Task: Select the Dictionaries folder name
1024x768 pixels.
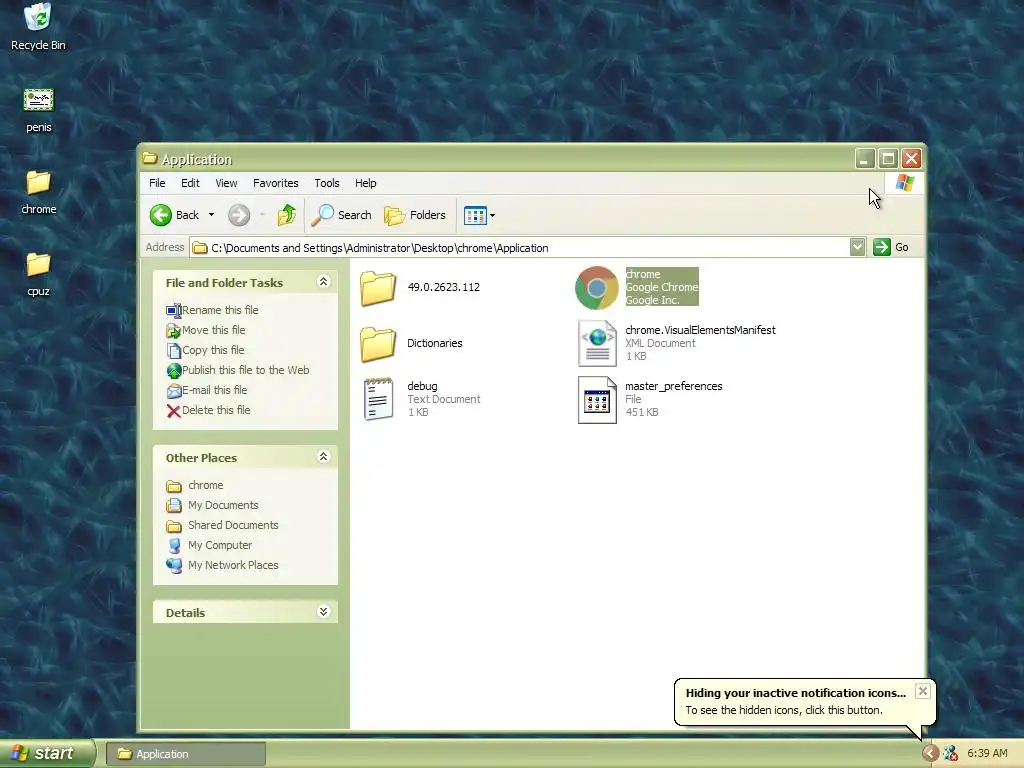Action: tap(434, 344)
